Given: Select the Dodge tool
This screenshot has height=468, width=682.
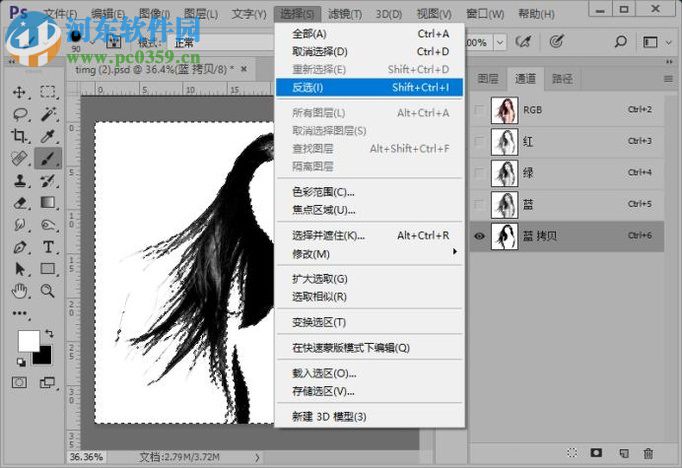Looking at the screenshot, I should [x=48, y=225].
